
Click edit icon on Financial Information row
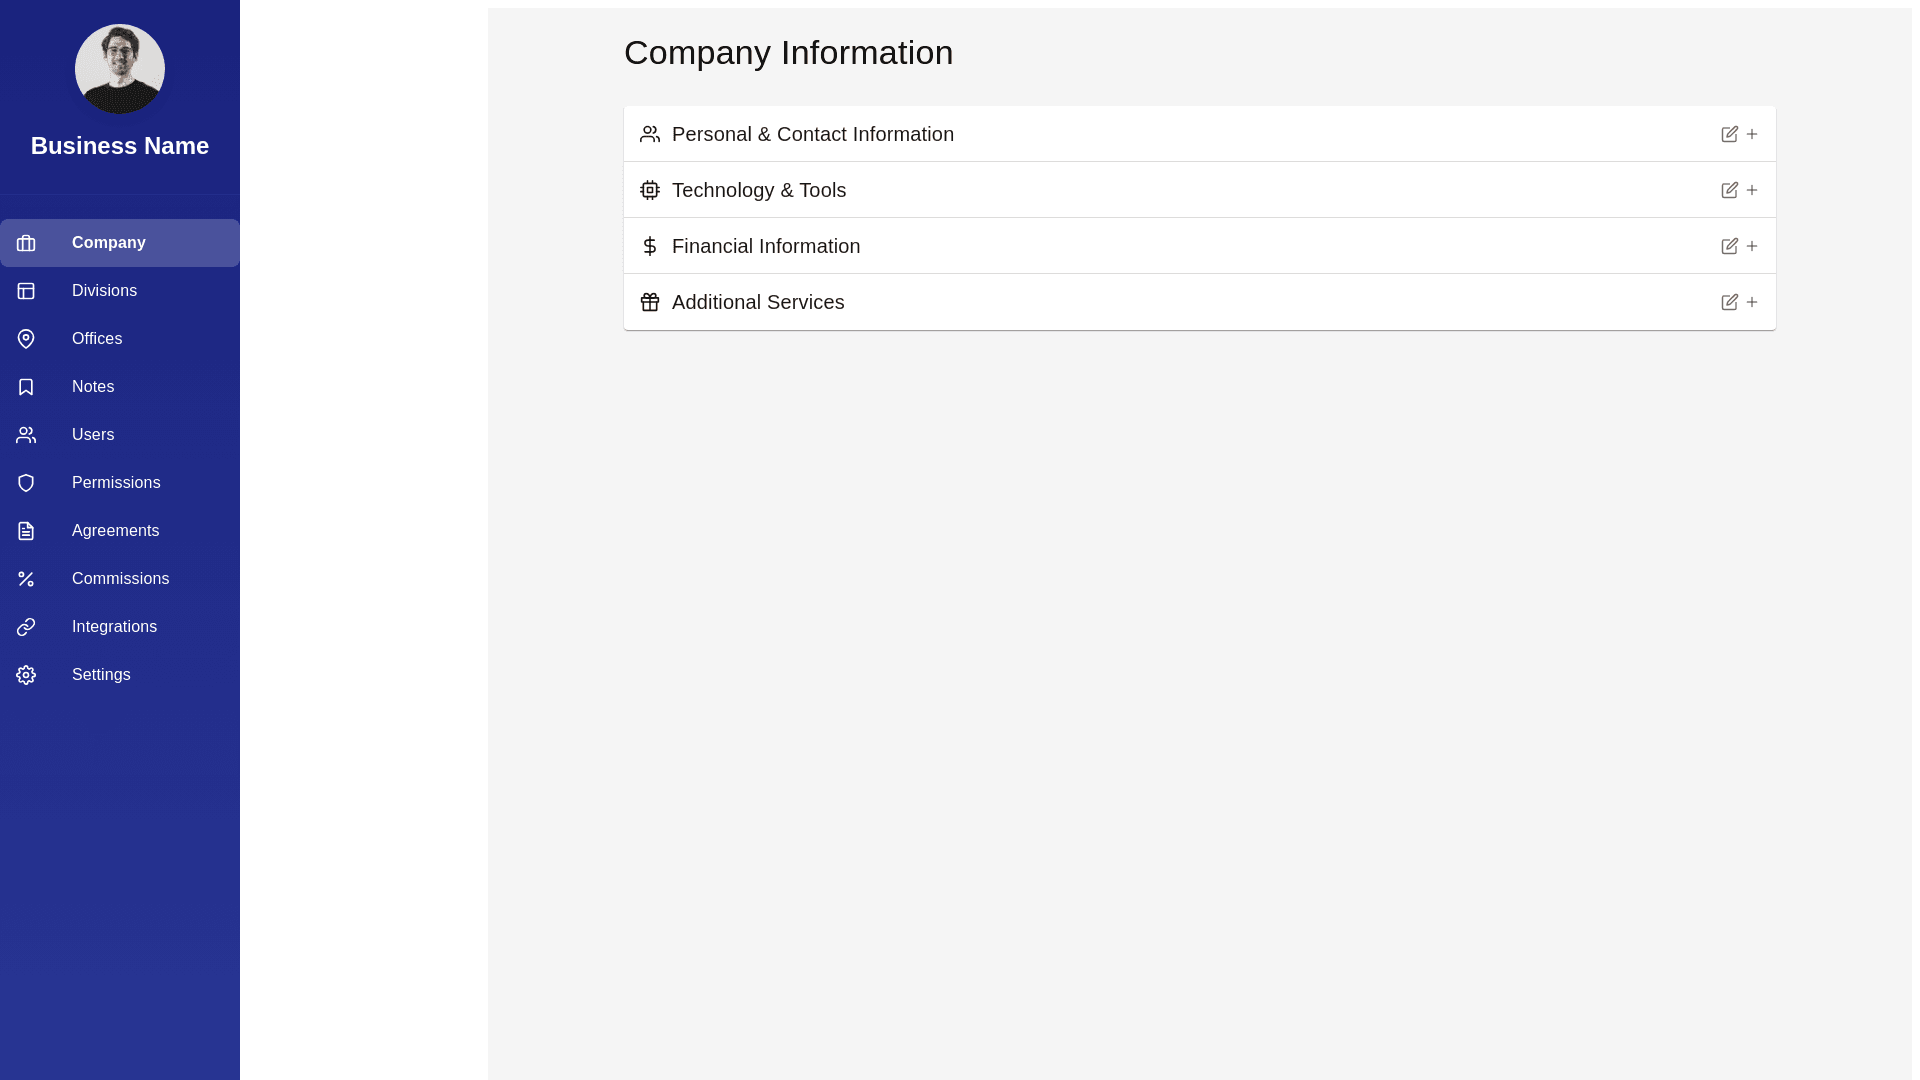(x=1729, y=246)
